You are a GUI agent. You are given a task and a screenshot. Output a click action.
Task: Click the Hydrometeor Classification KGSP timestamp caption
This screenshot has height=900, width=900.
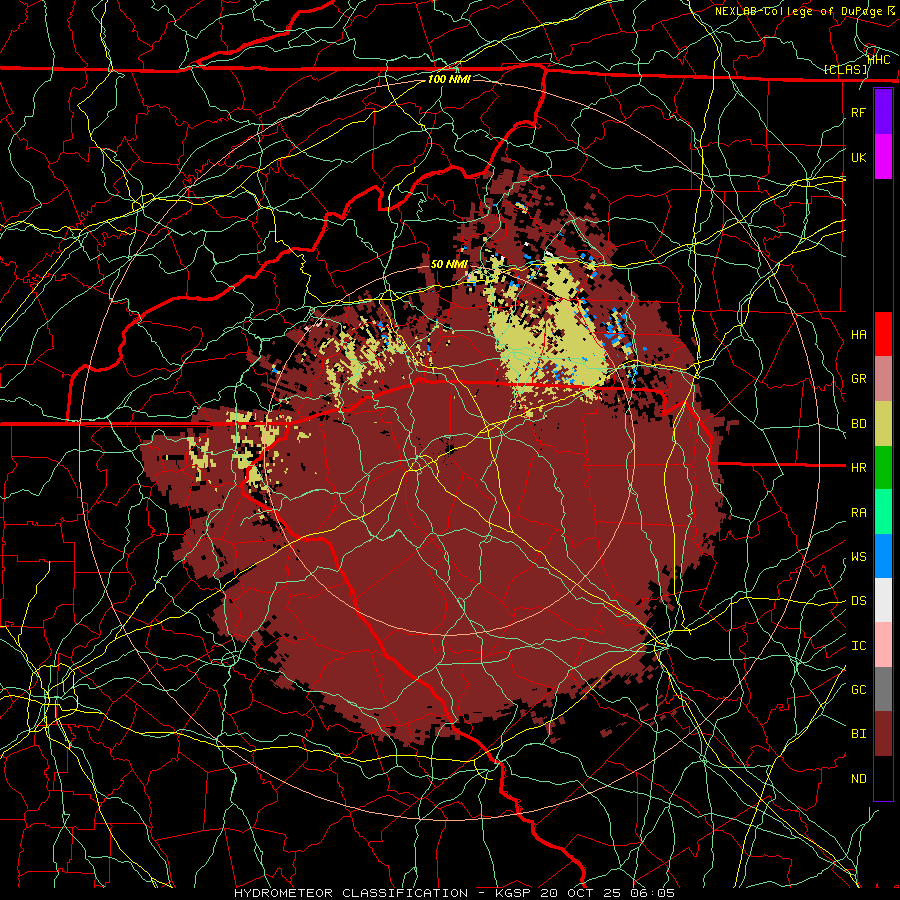454,893
